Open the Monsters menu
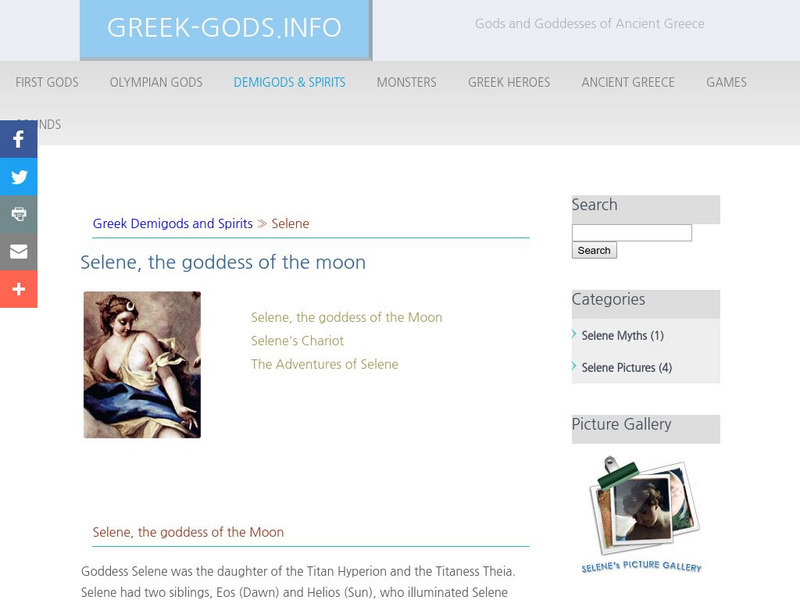This screenshot has width=800, height=600. point(407,82)
